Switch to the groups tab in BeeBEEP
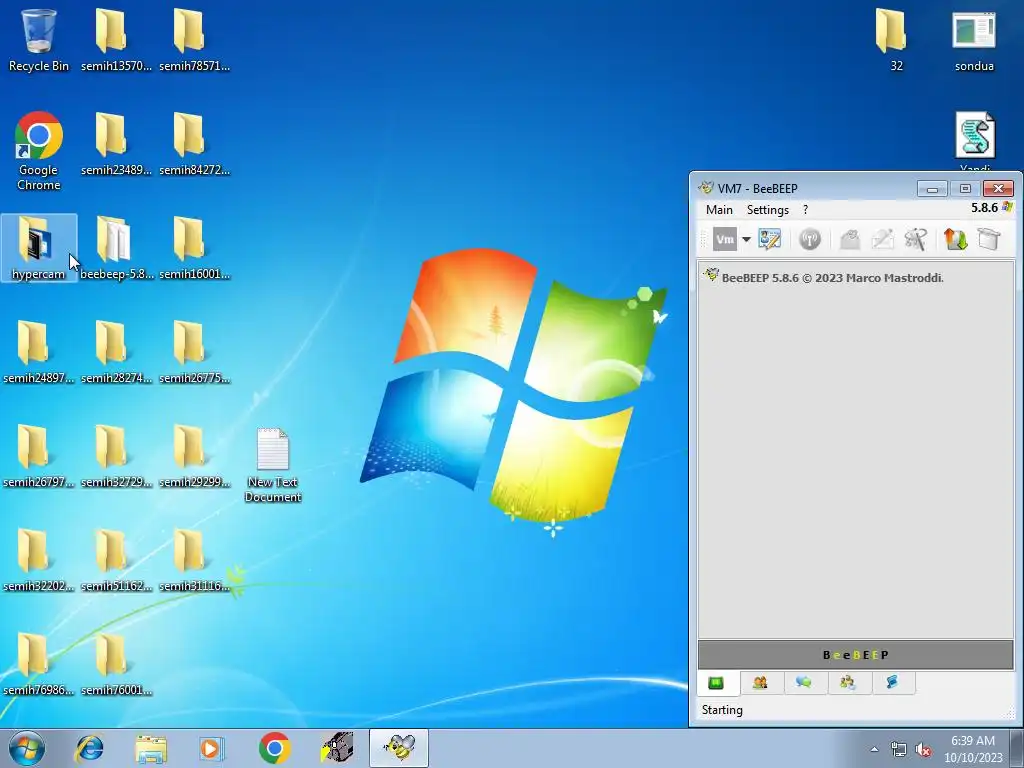This screenshot has height=768, width=1024. click(848, 683)
